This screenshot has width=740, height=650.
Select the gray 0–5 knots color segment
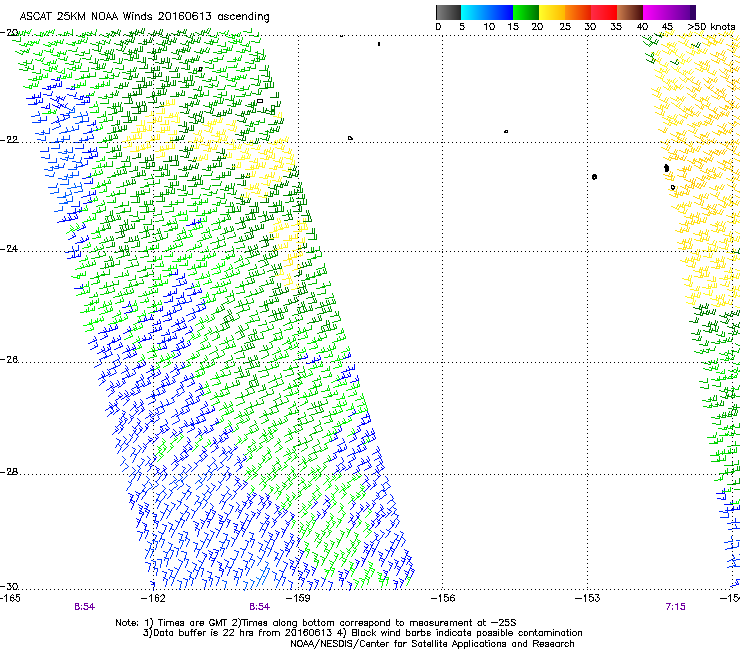(448, 12)
